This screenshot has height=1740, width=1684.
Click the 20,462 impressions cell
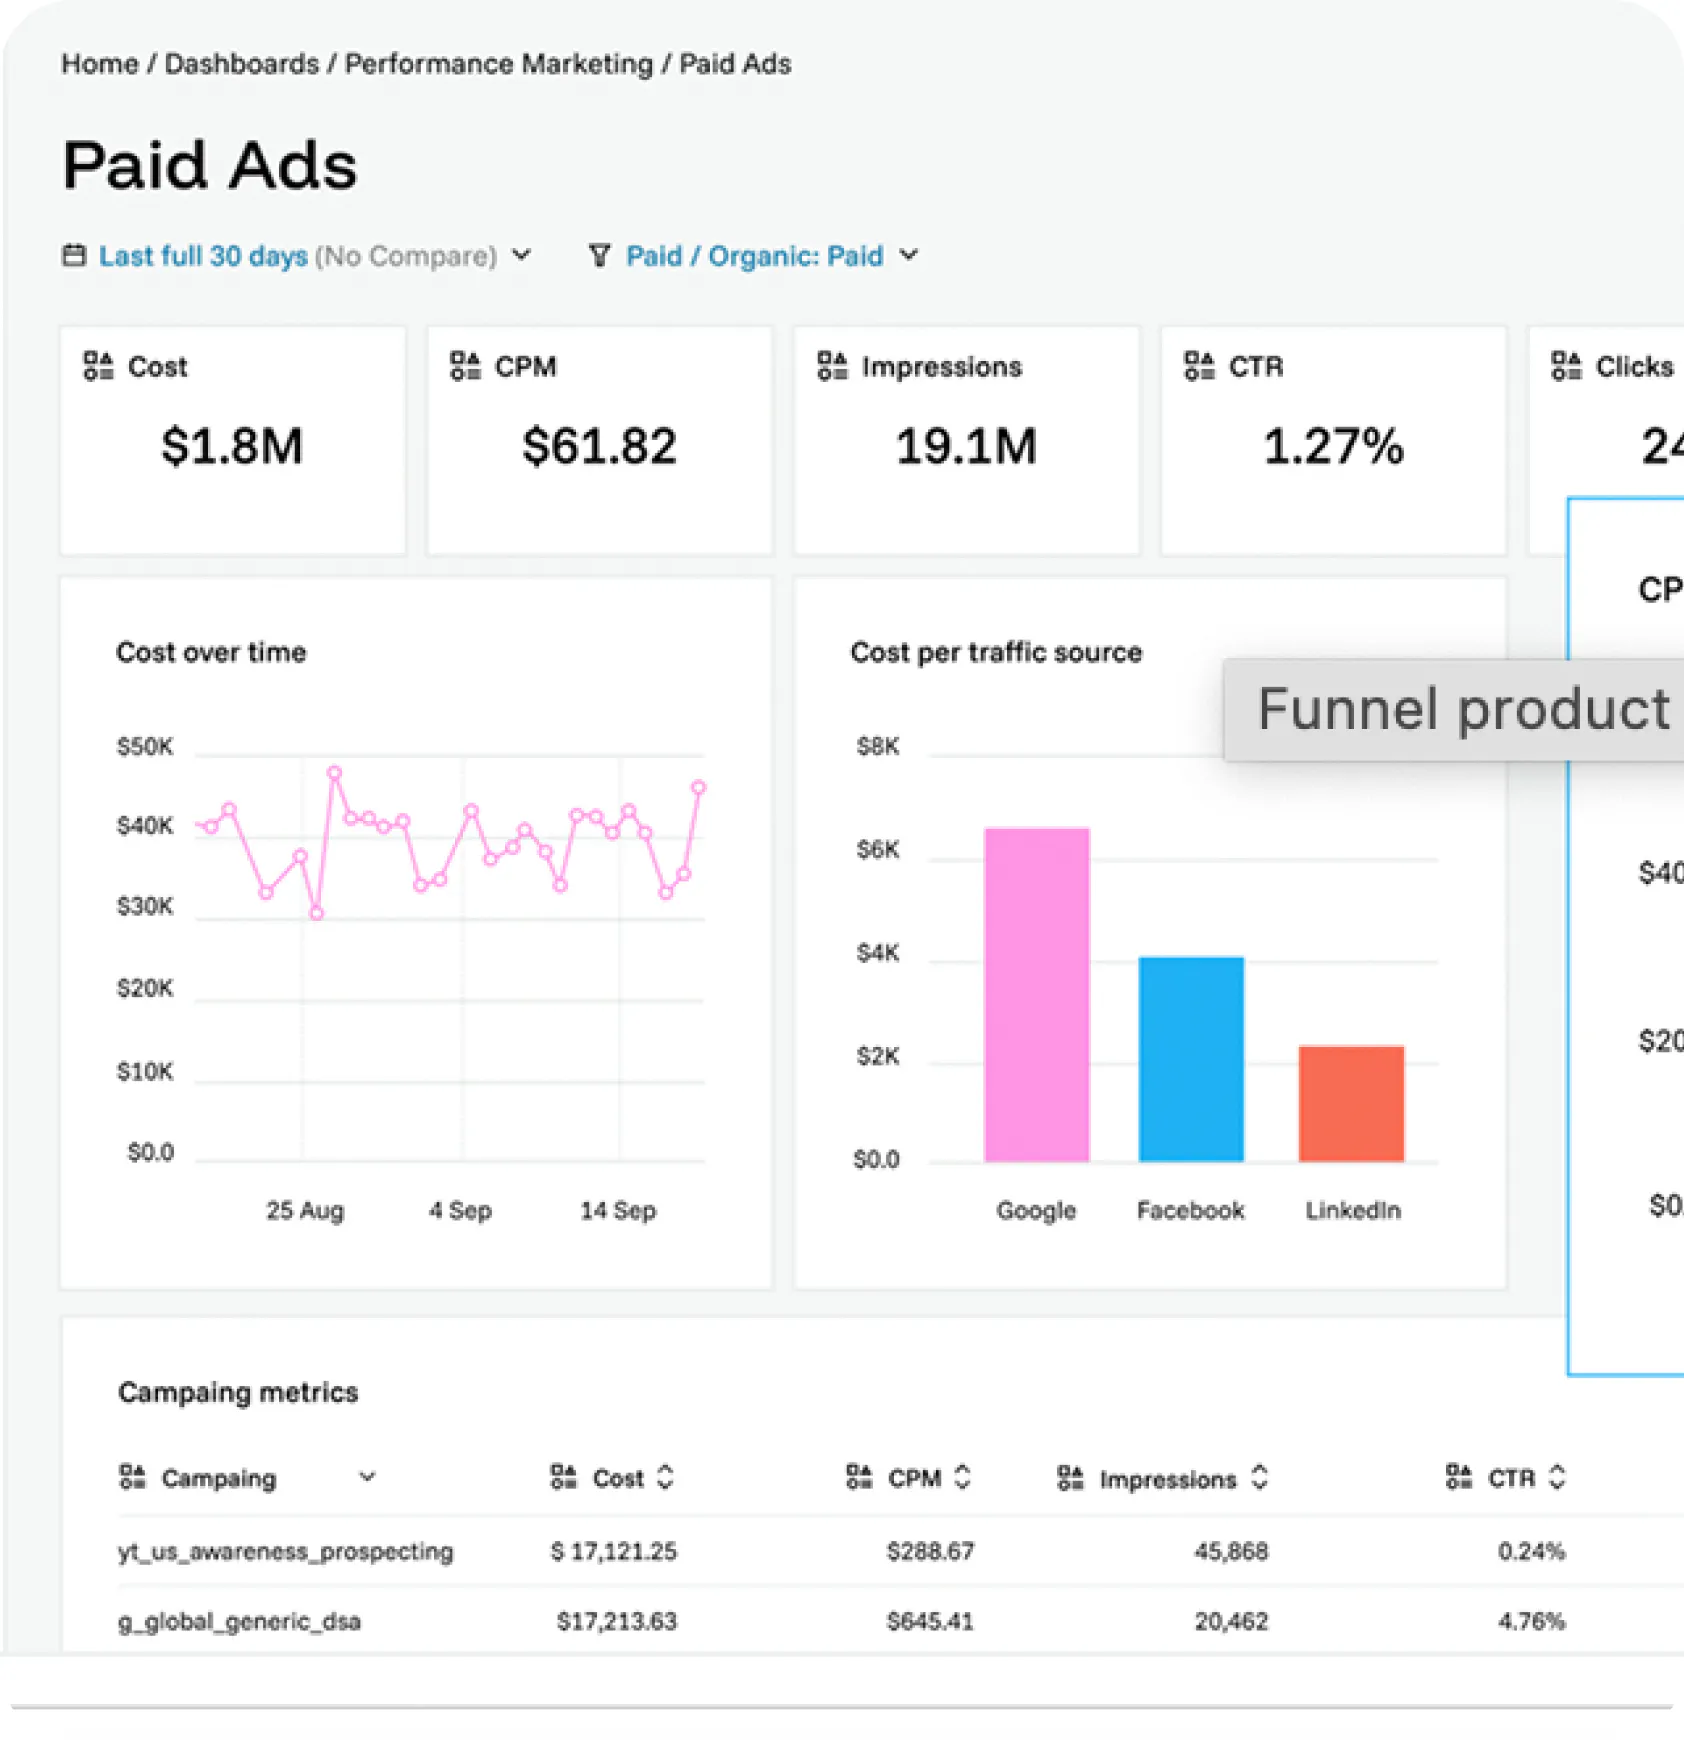[1231, 1621]
